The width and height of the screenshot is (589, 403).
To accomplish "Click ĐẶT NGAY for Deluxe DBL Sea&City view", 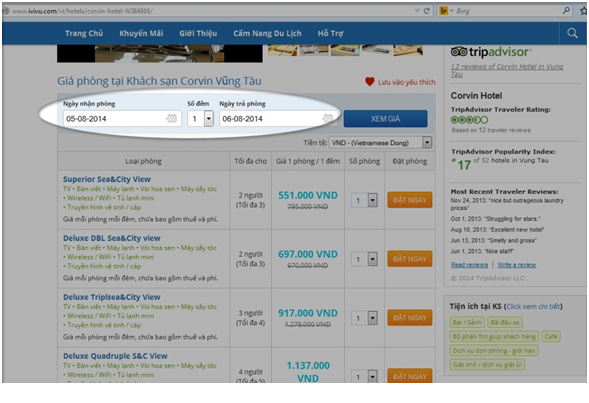I will point(410,259).
